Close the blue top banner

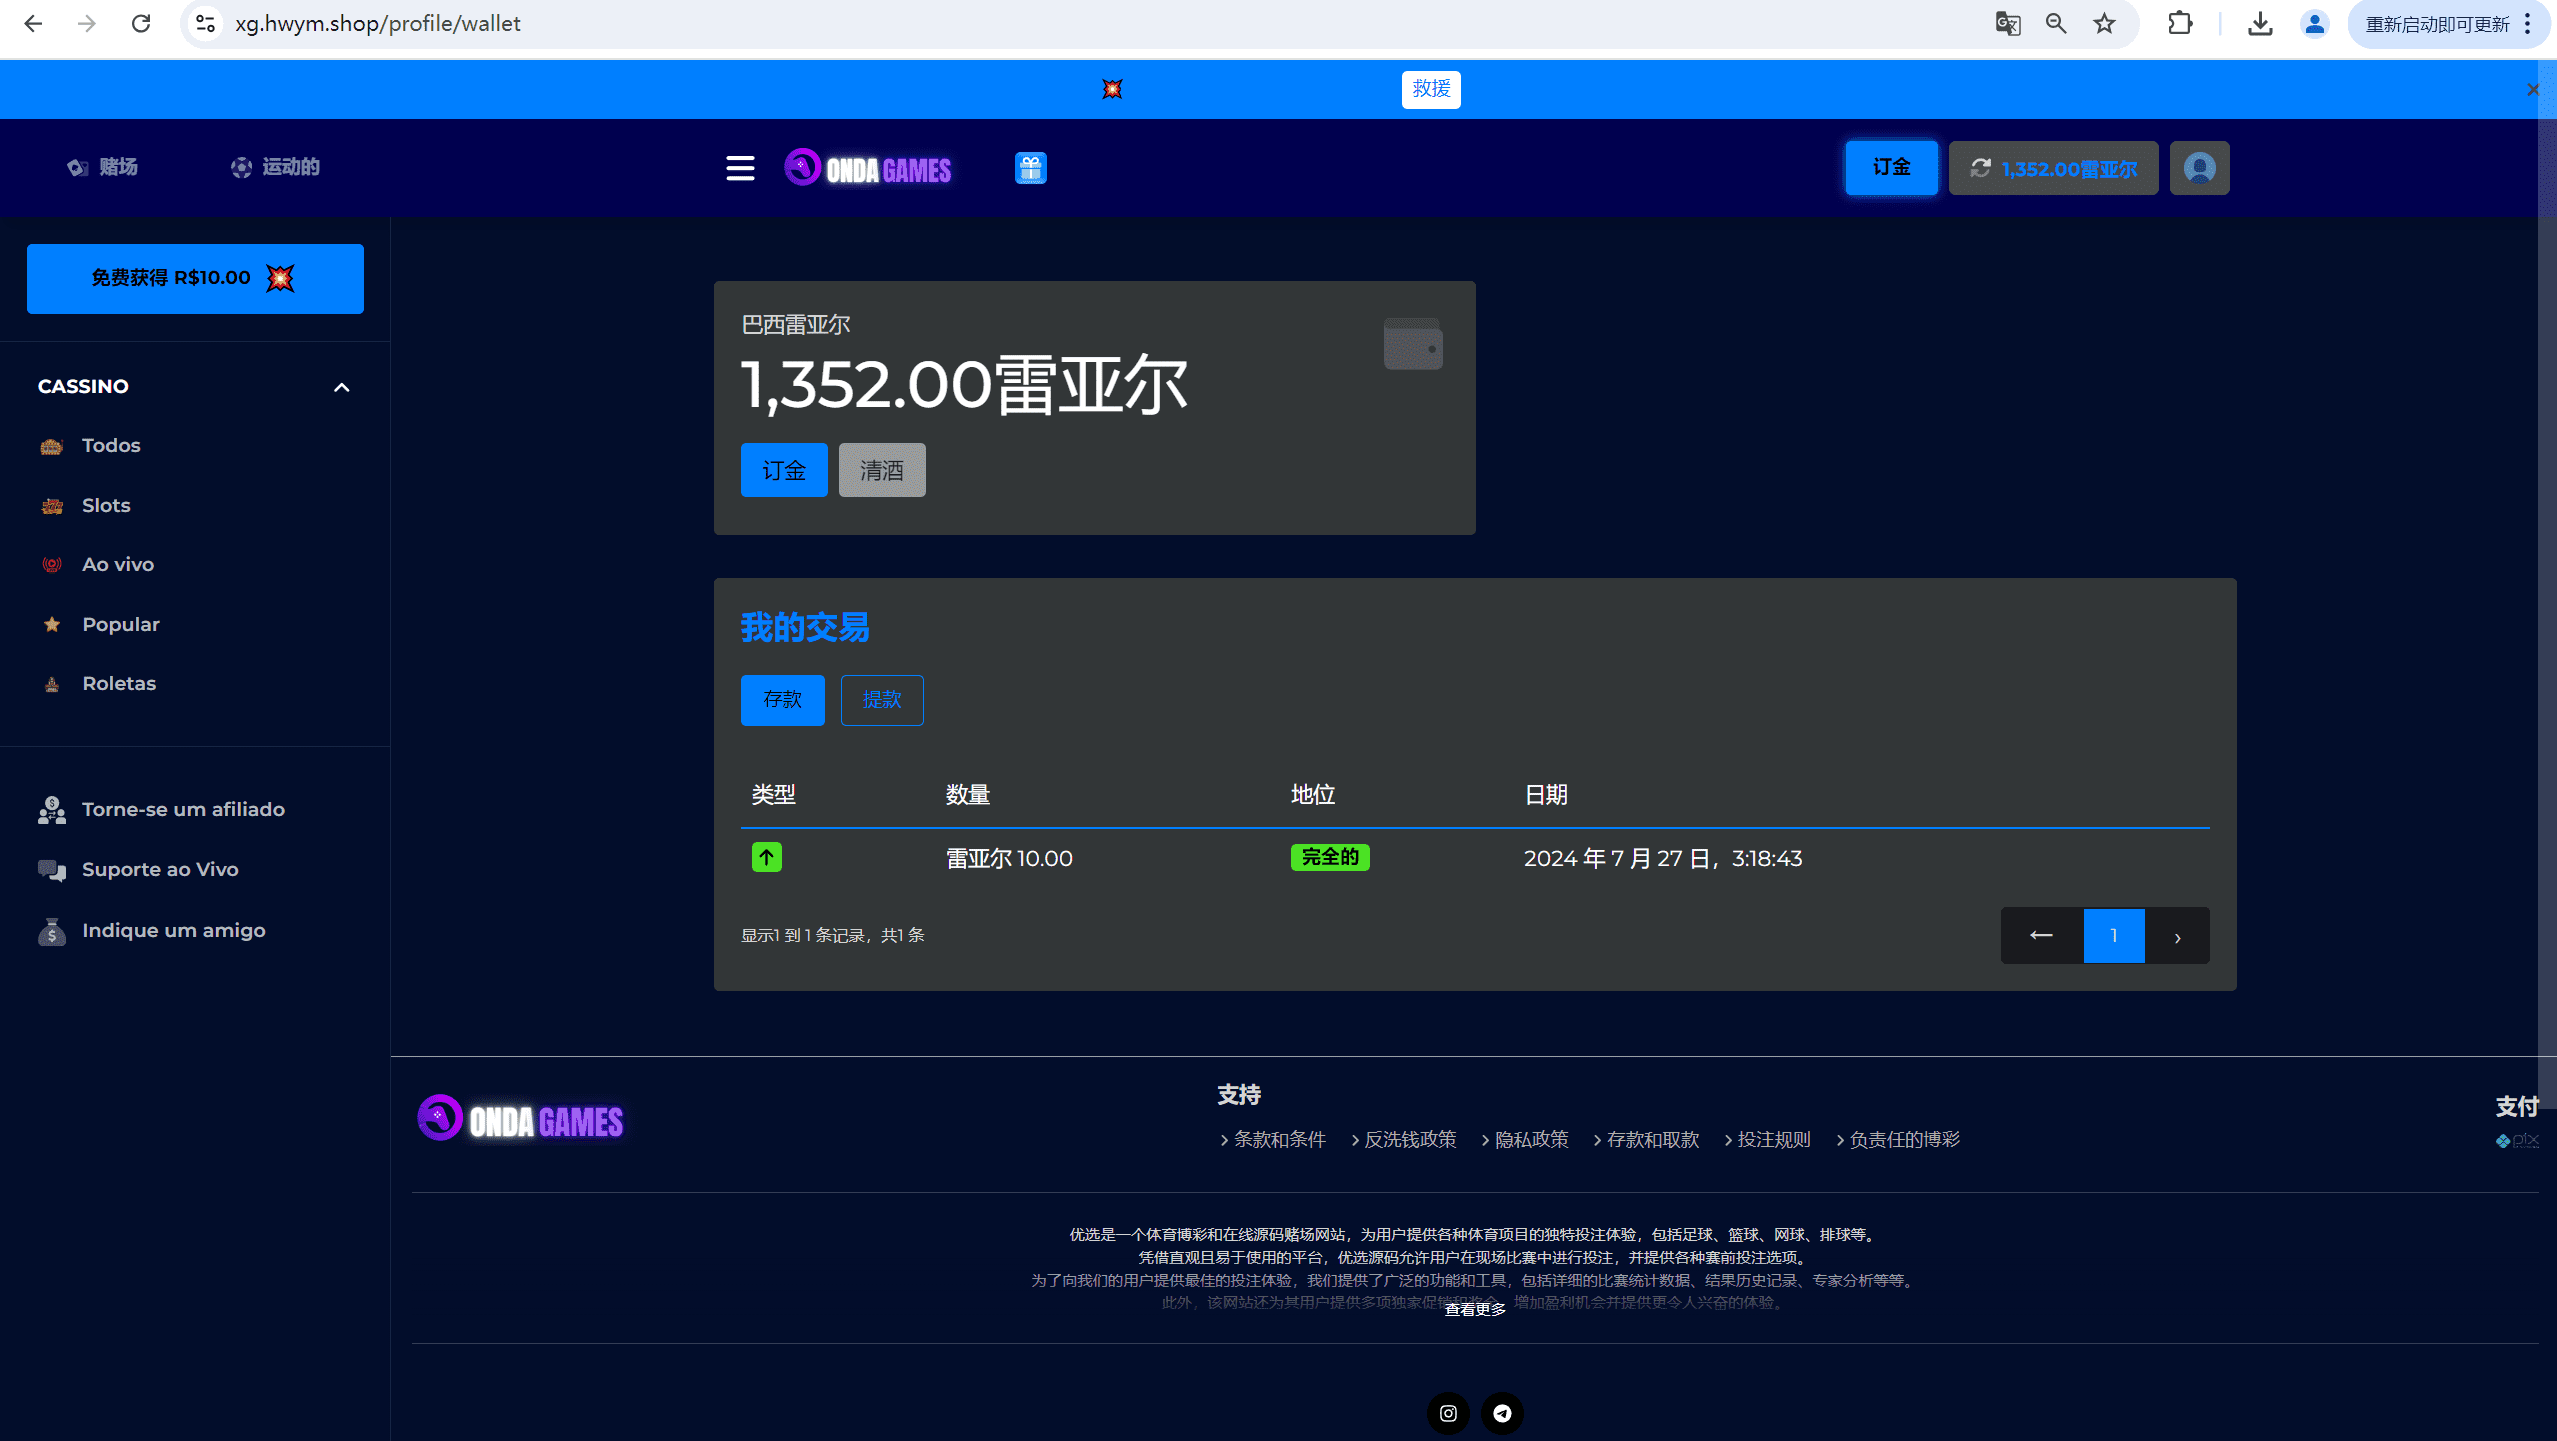coord(2532,90)
